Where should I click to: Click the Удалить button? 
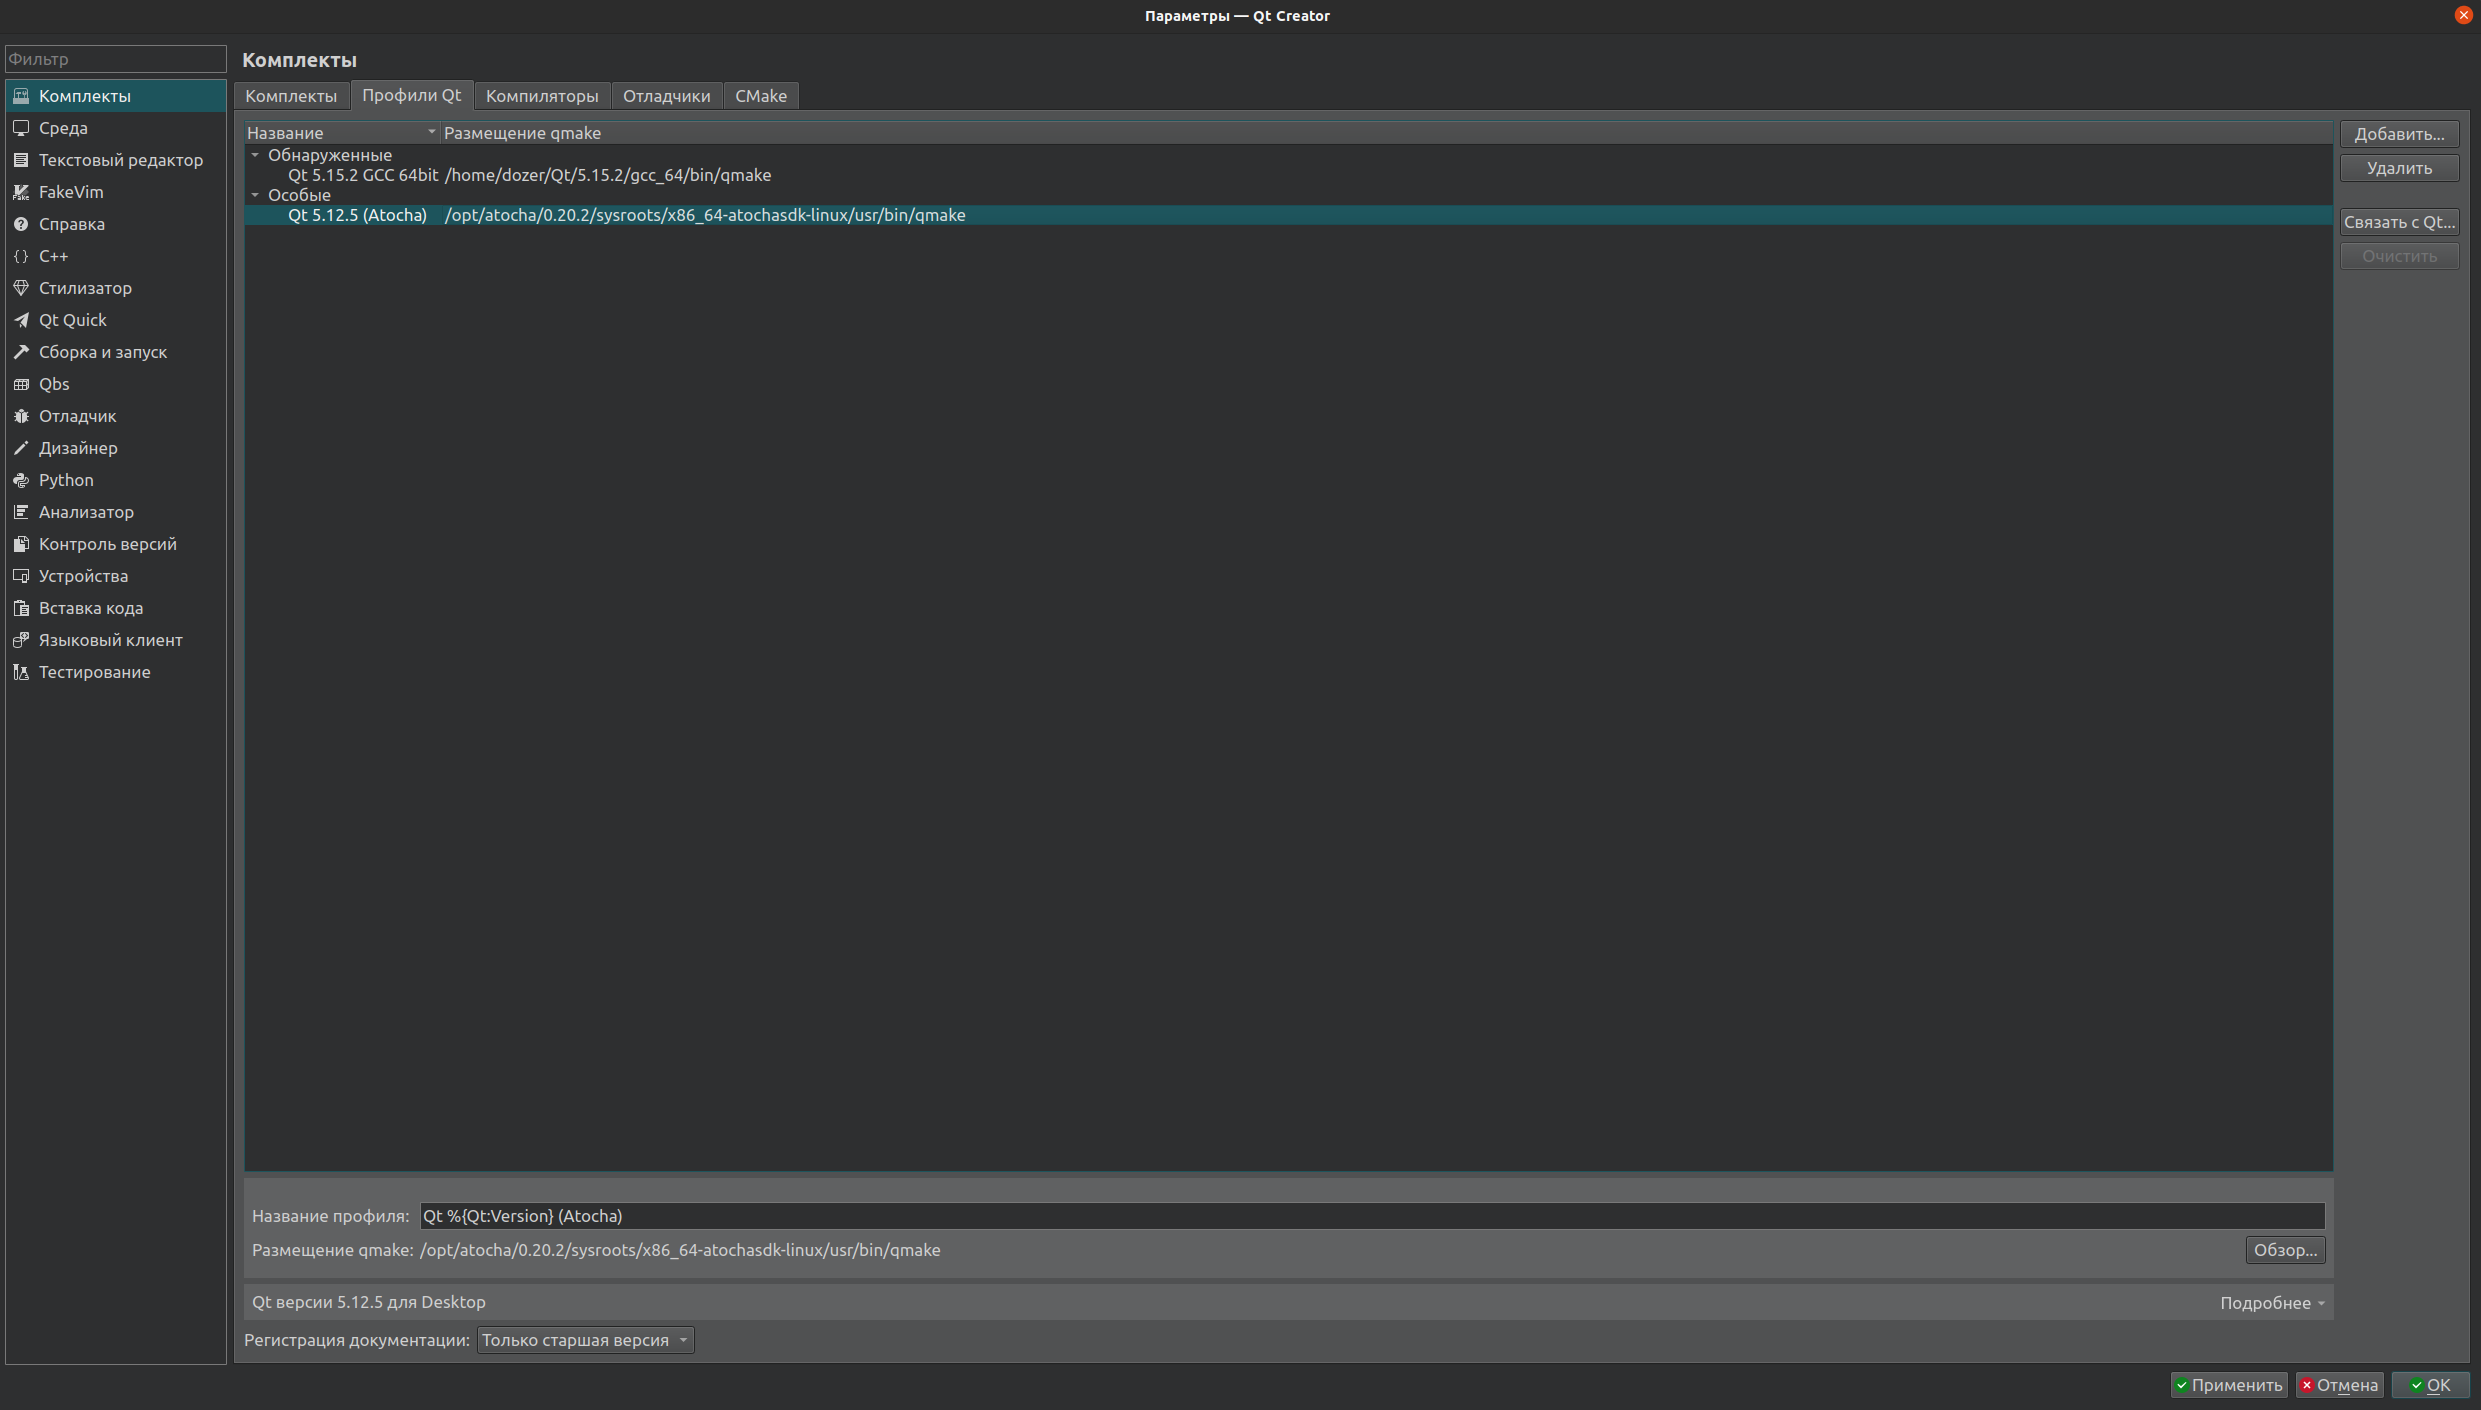point(2399,168)
